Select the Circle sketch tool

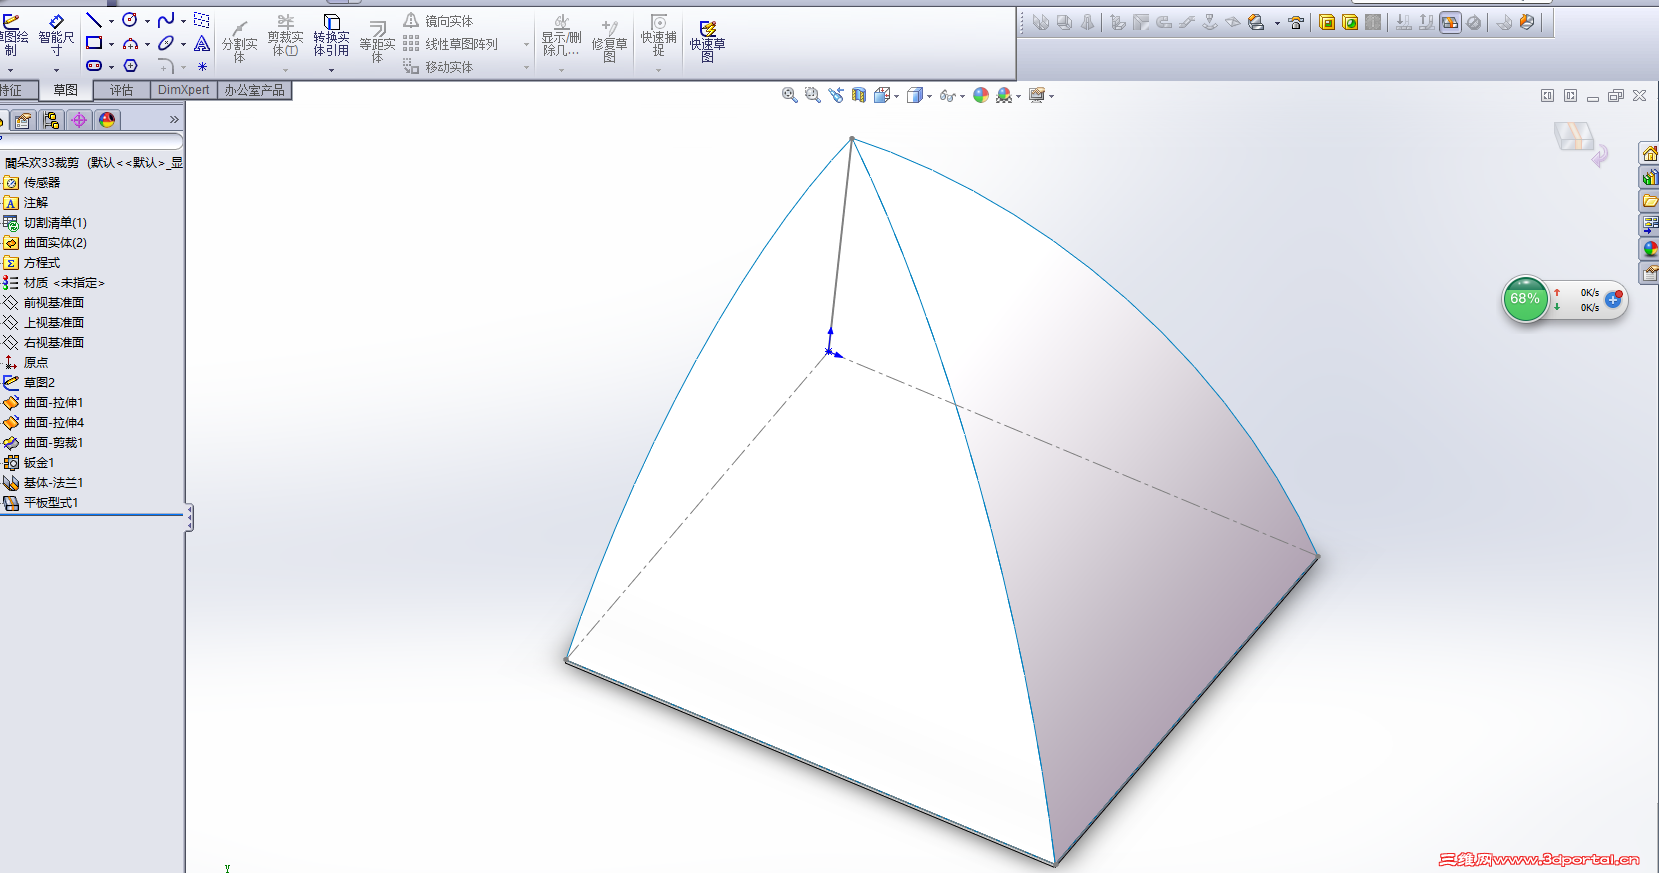[130, 20]
